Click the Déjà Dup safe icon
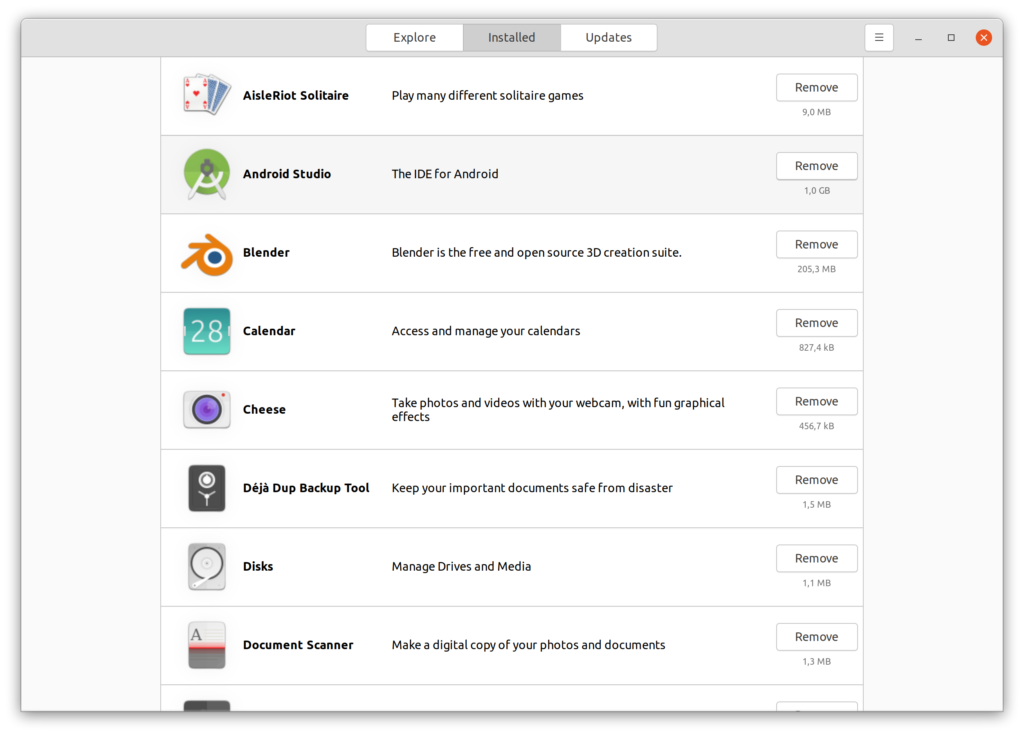 pos(207,488)
